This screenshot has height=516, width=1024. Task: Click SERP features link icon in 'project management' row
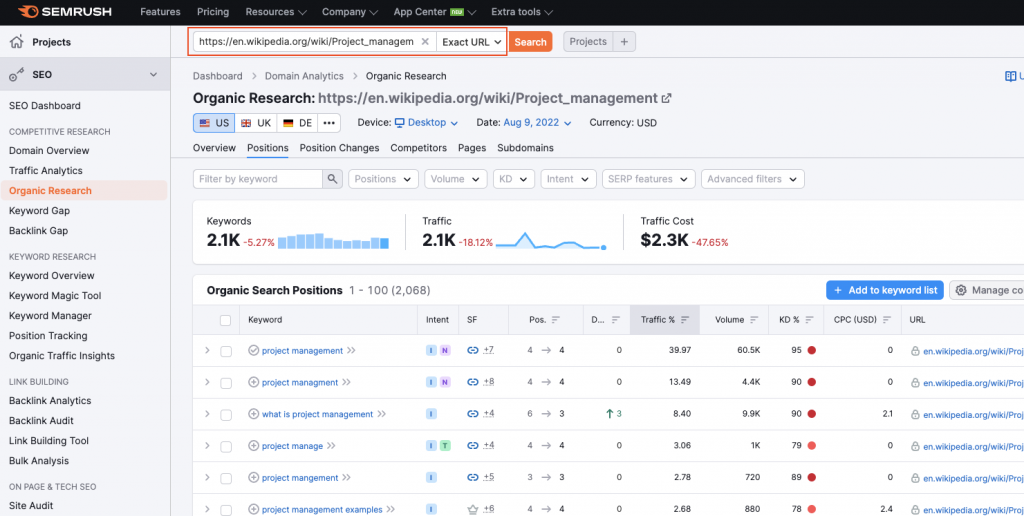pyautogui.click(x=473, y=351)
